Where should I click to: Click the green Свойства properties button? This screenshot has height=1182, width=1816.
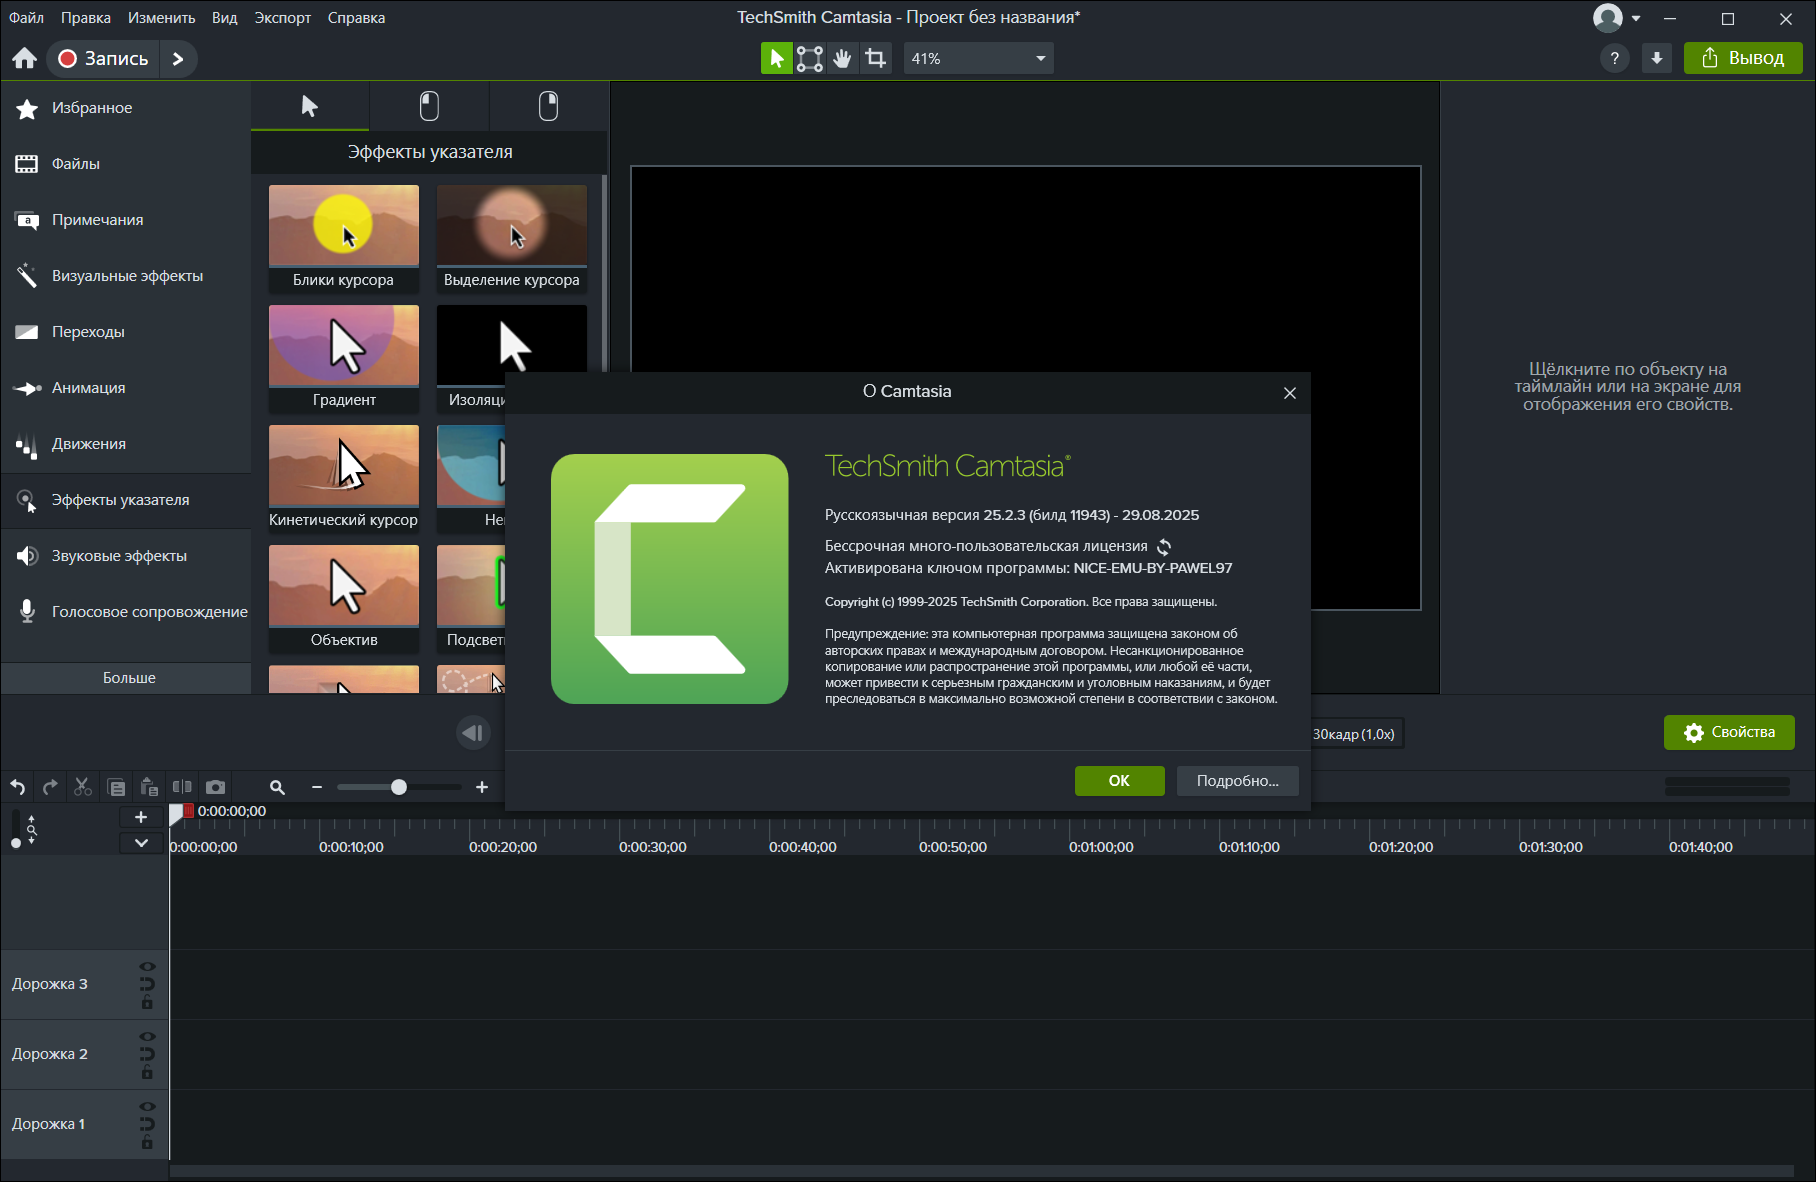(x=1729, y=732)
